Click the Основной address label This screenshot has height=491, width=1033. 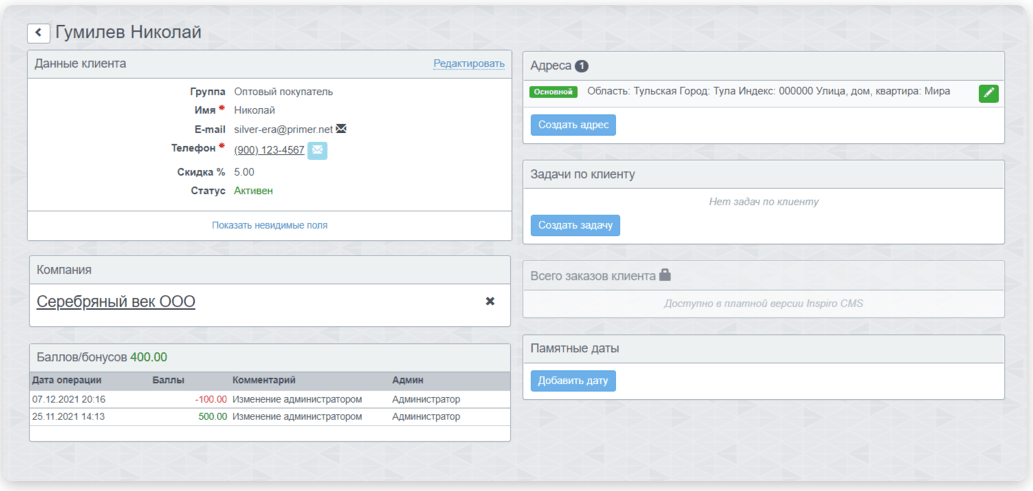click(x=554, y=92)
